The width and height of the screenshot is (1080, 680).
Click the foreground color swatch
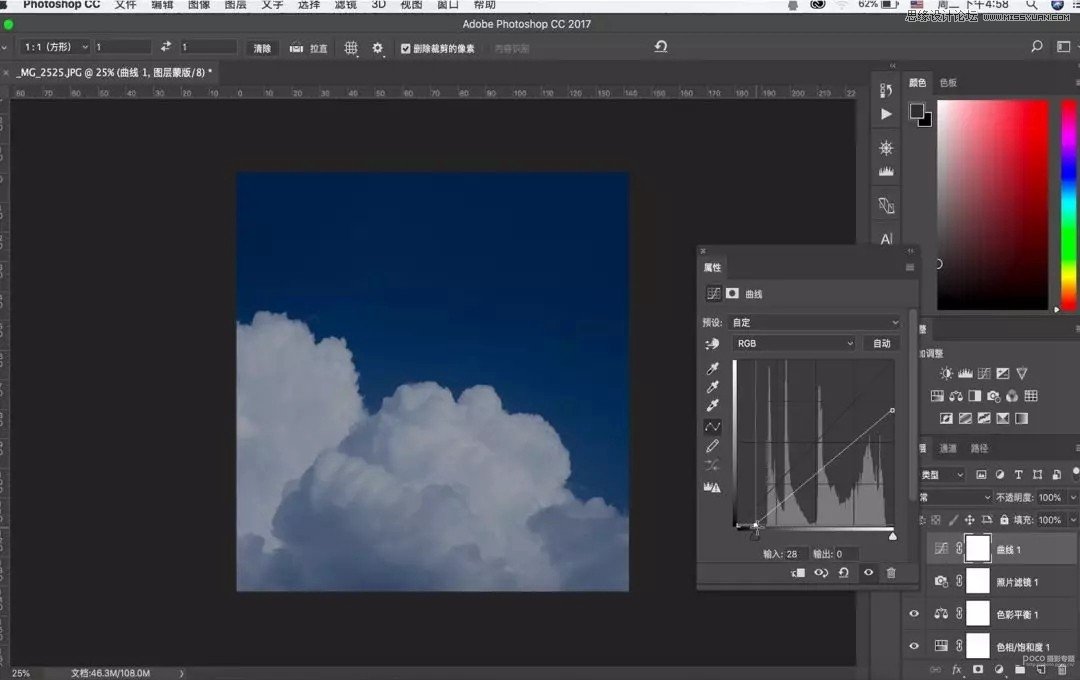coord(917,112)
